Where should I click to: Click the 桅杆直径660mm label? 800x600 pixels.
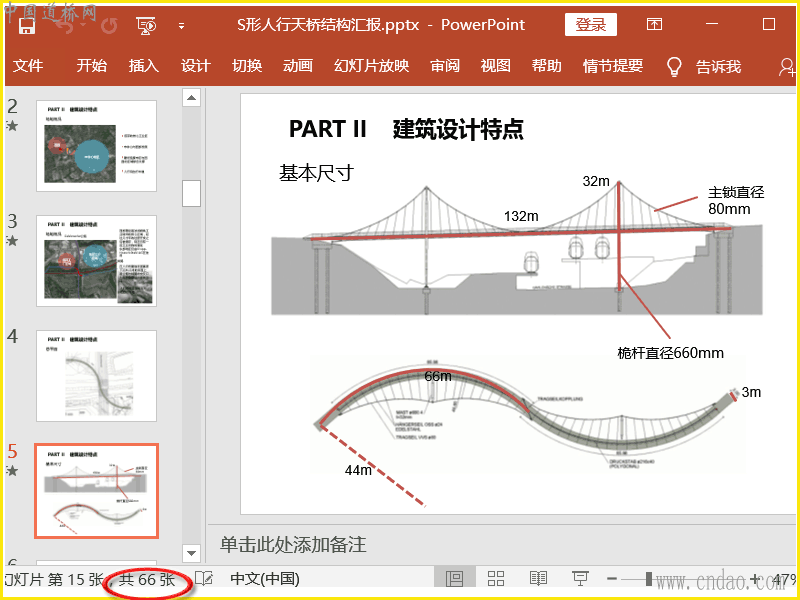[670, 353]
